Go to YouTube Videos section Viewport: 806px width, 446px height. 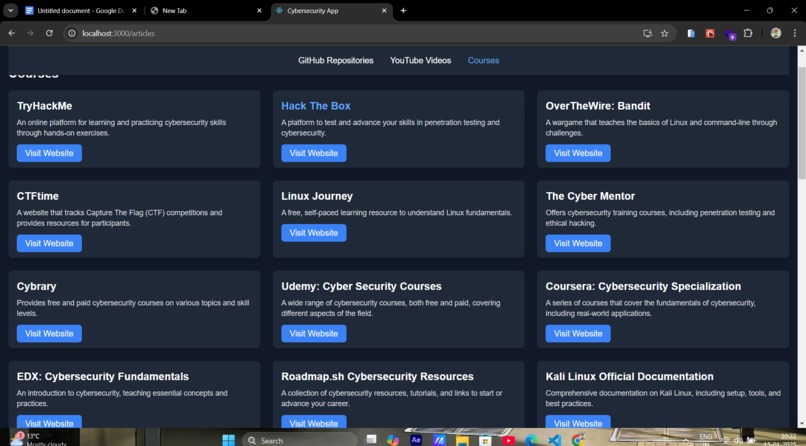tap(420, 61)
